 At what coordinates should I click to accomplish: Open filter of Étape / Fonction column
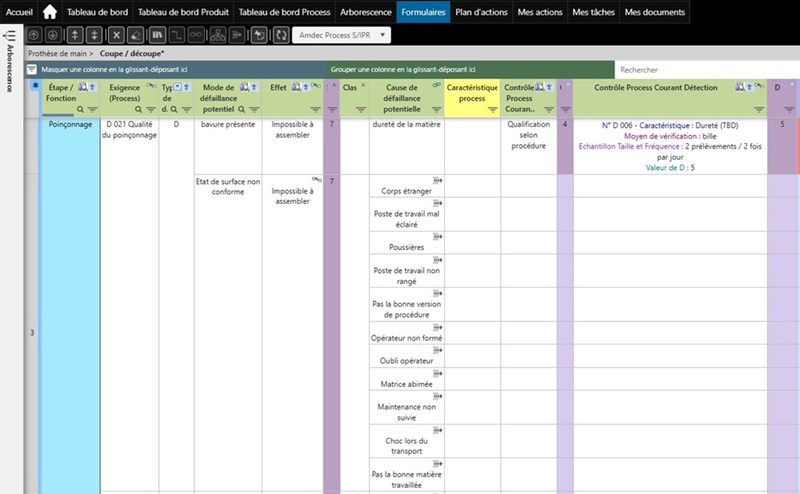pyautogui.click(x=92, y=109)
